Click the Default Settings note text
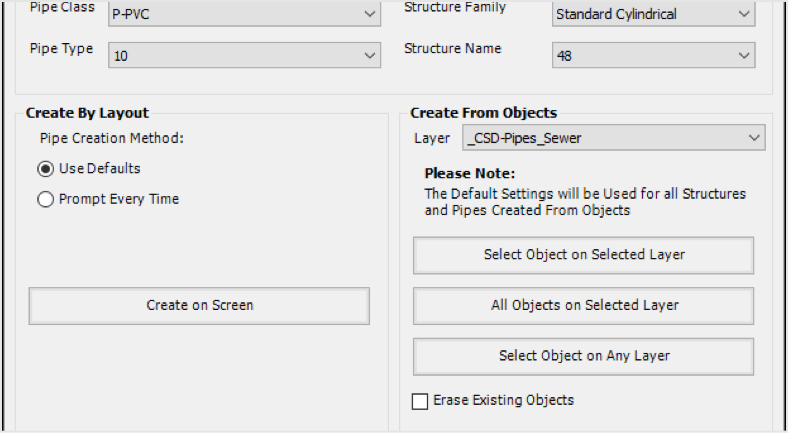 tap(585, 202)
